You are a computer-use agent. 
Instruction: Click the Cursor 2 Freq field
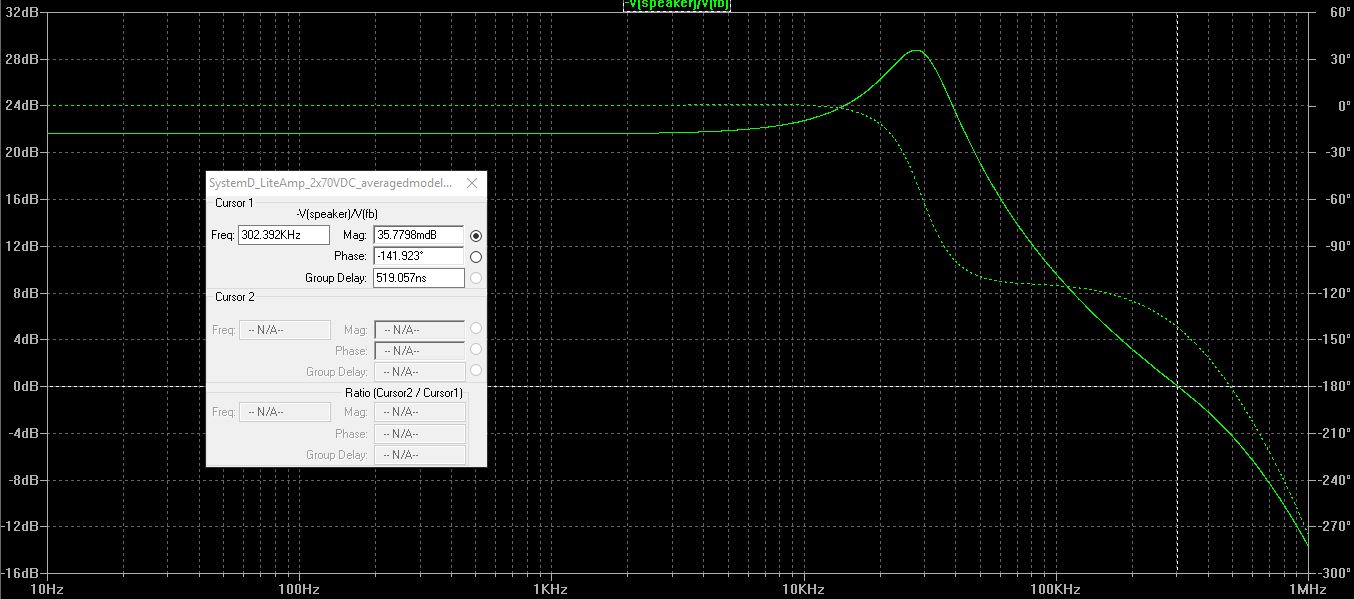(x=284, y=330)
